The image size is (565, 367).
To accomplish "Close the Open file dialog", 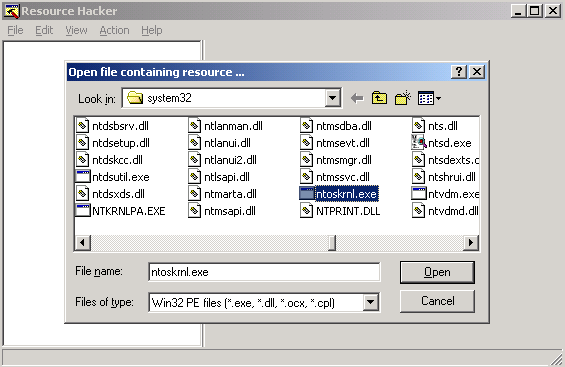I will coord(477,72).
